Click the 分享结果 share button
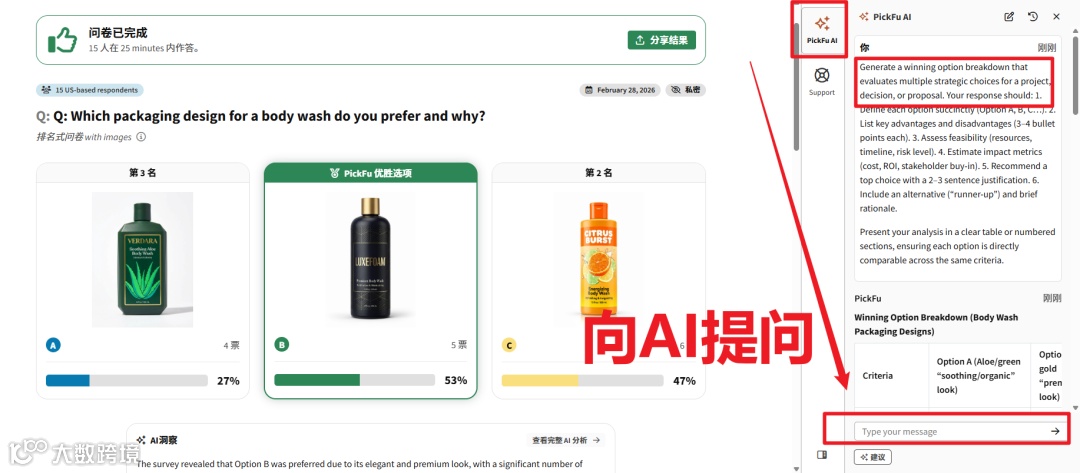 tap(662, 40)
